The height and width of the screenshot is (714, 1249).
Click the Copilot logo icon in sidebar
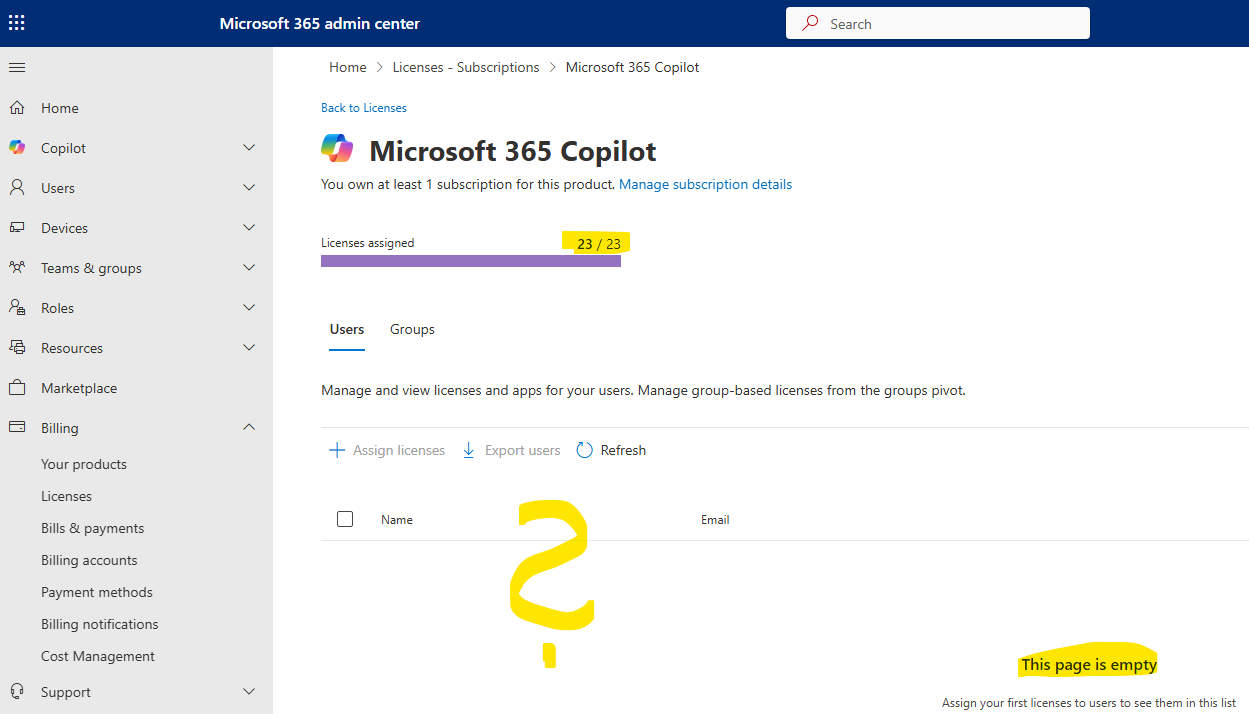pos(17,148)
